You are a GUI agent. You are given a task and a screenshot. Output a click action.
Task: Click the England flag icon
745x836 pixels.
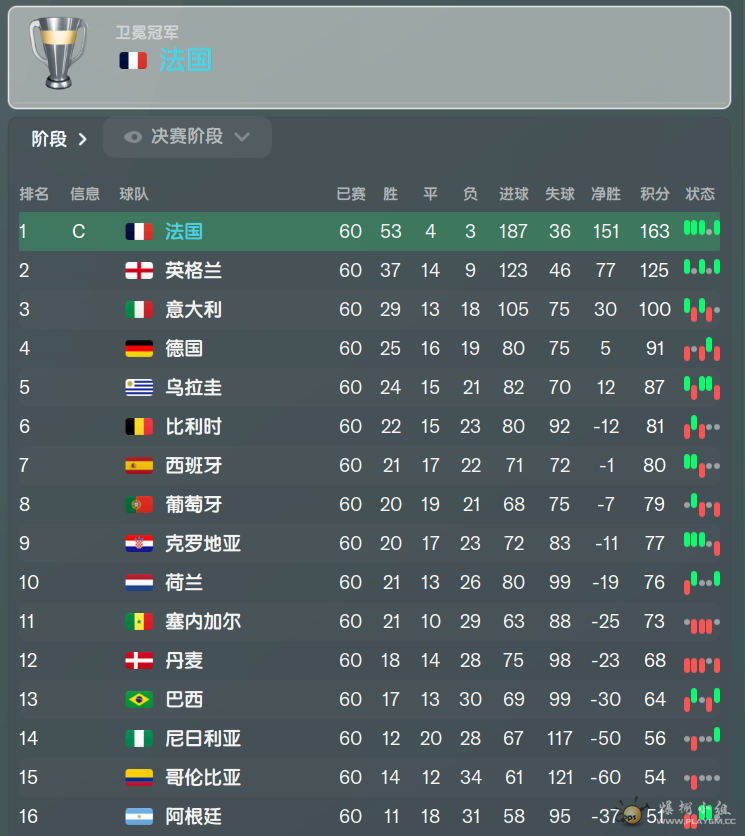point(139,270)
